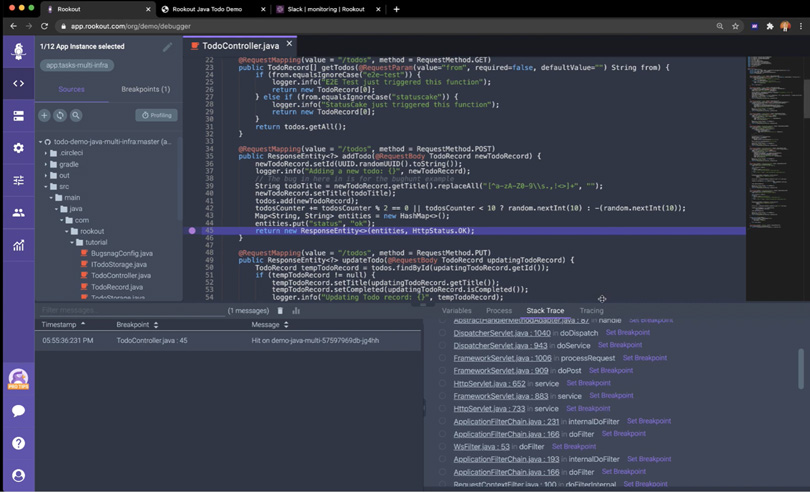This screenshot has height=492, width=810.
Task: Open new browser tab with plus icon
Action: pyautogui.click(x=396, y=9)
